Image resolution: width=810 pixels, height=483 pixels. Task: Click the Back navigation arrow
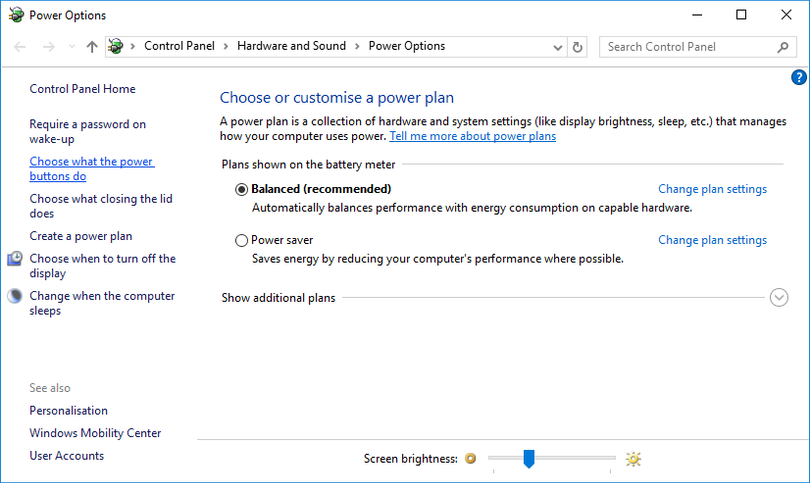21,47
